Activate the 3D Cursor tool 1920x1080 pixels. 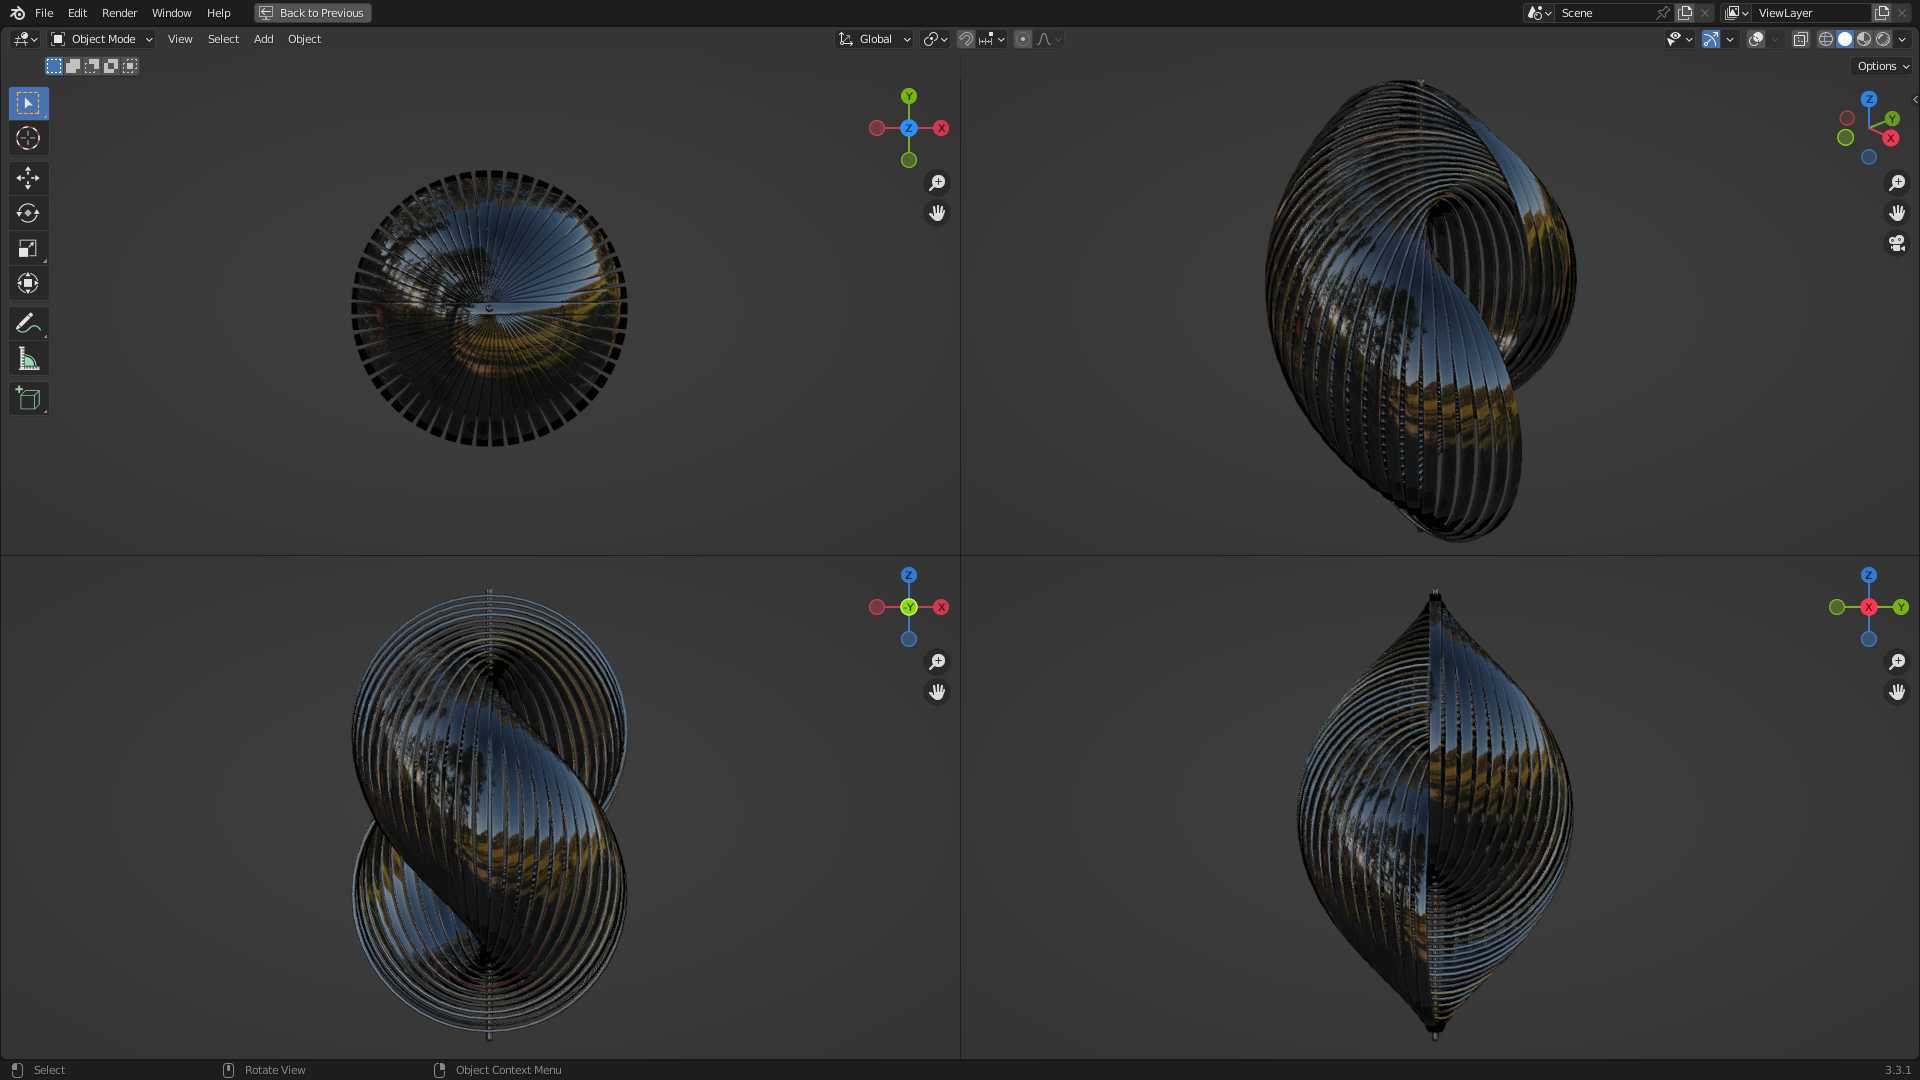click(28, 138)
